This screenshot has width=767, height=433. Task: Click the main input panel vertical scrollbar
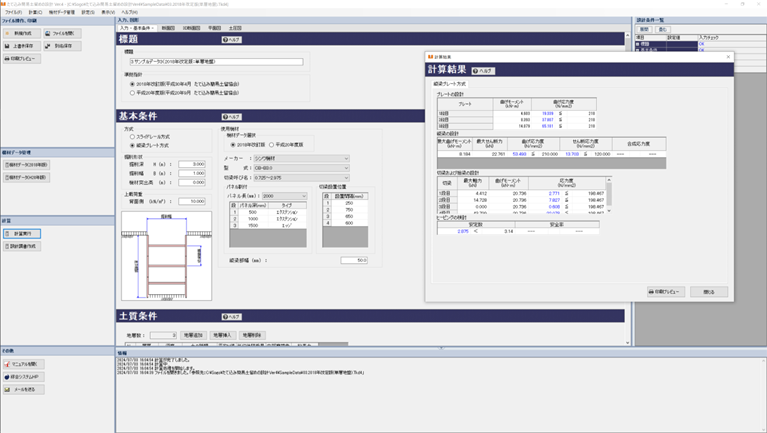click(628, 190)
